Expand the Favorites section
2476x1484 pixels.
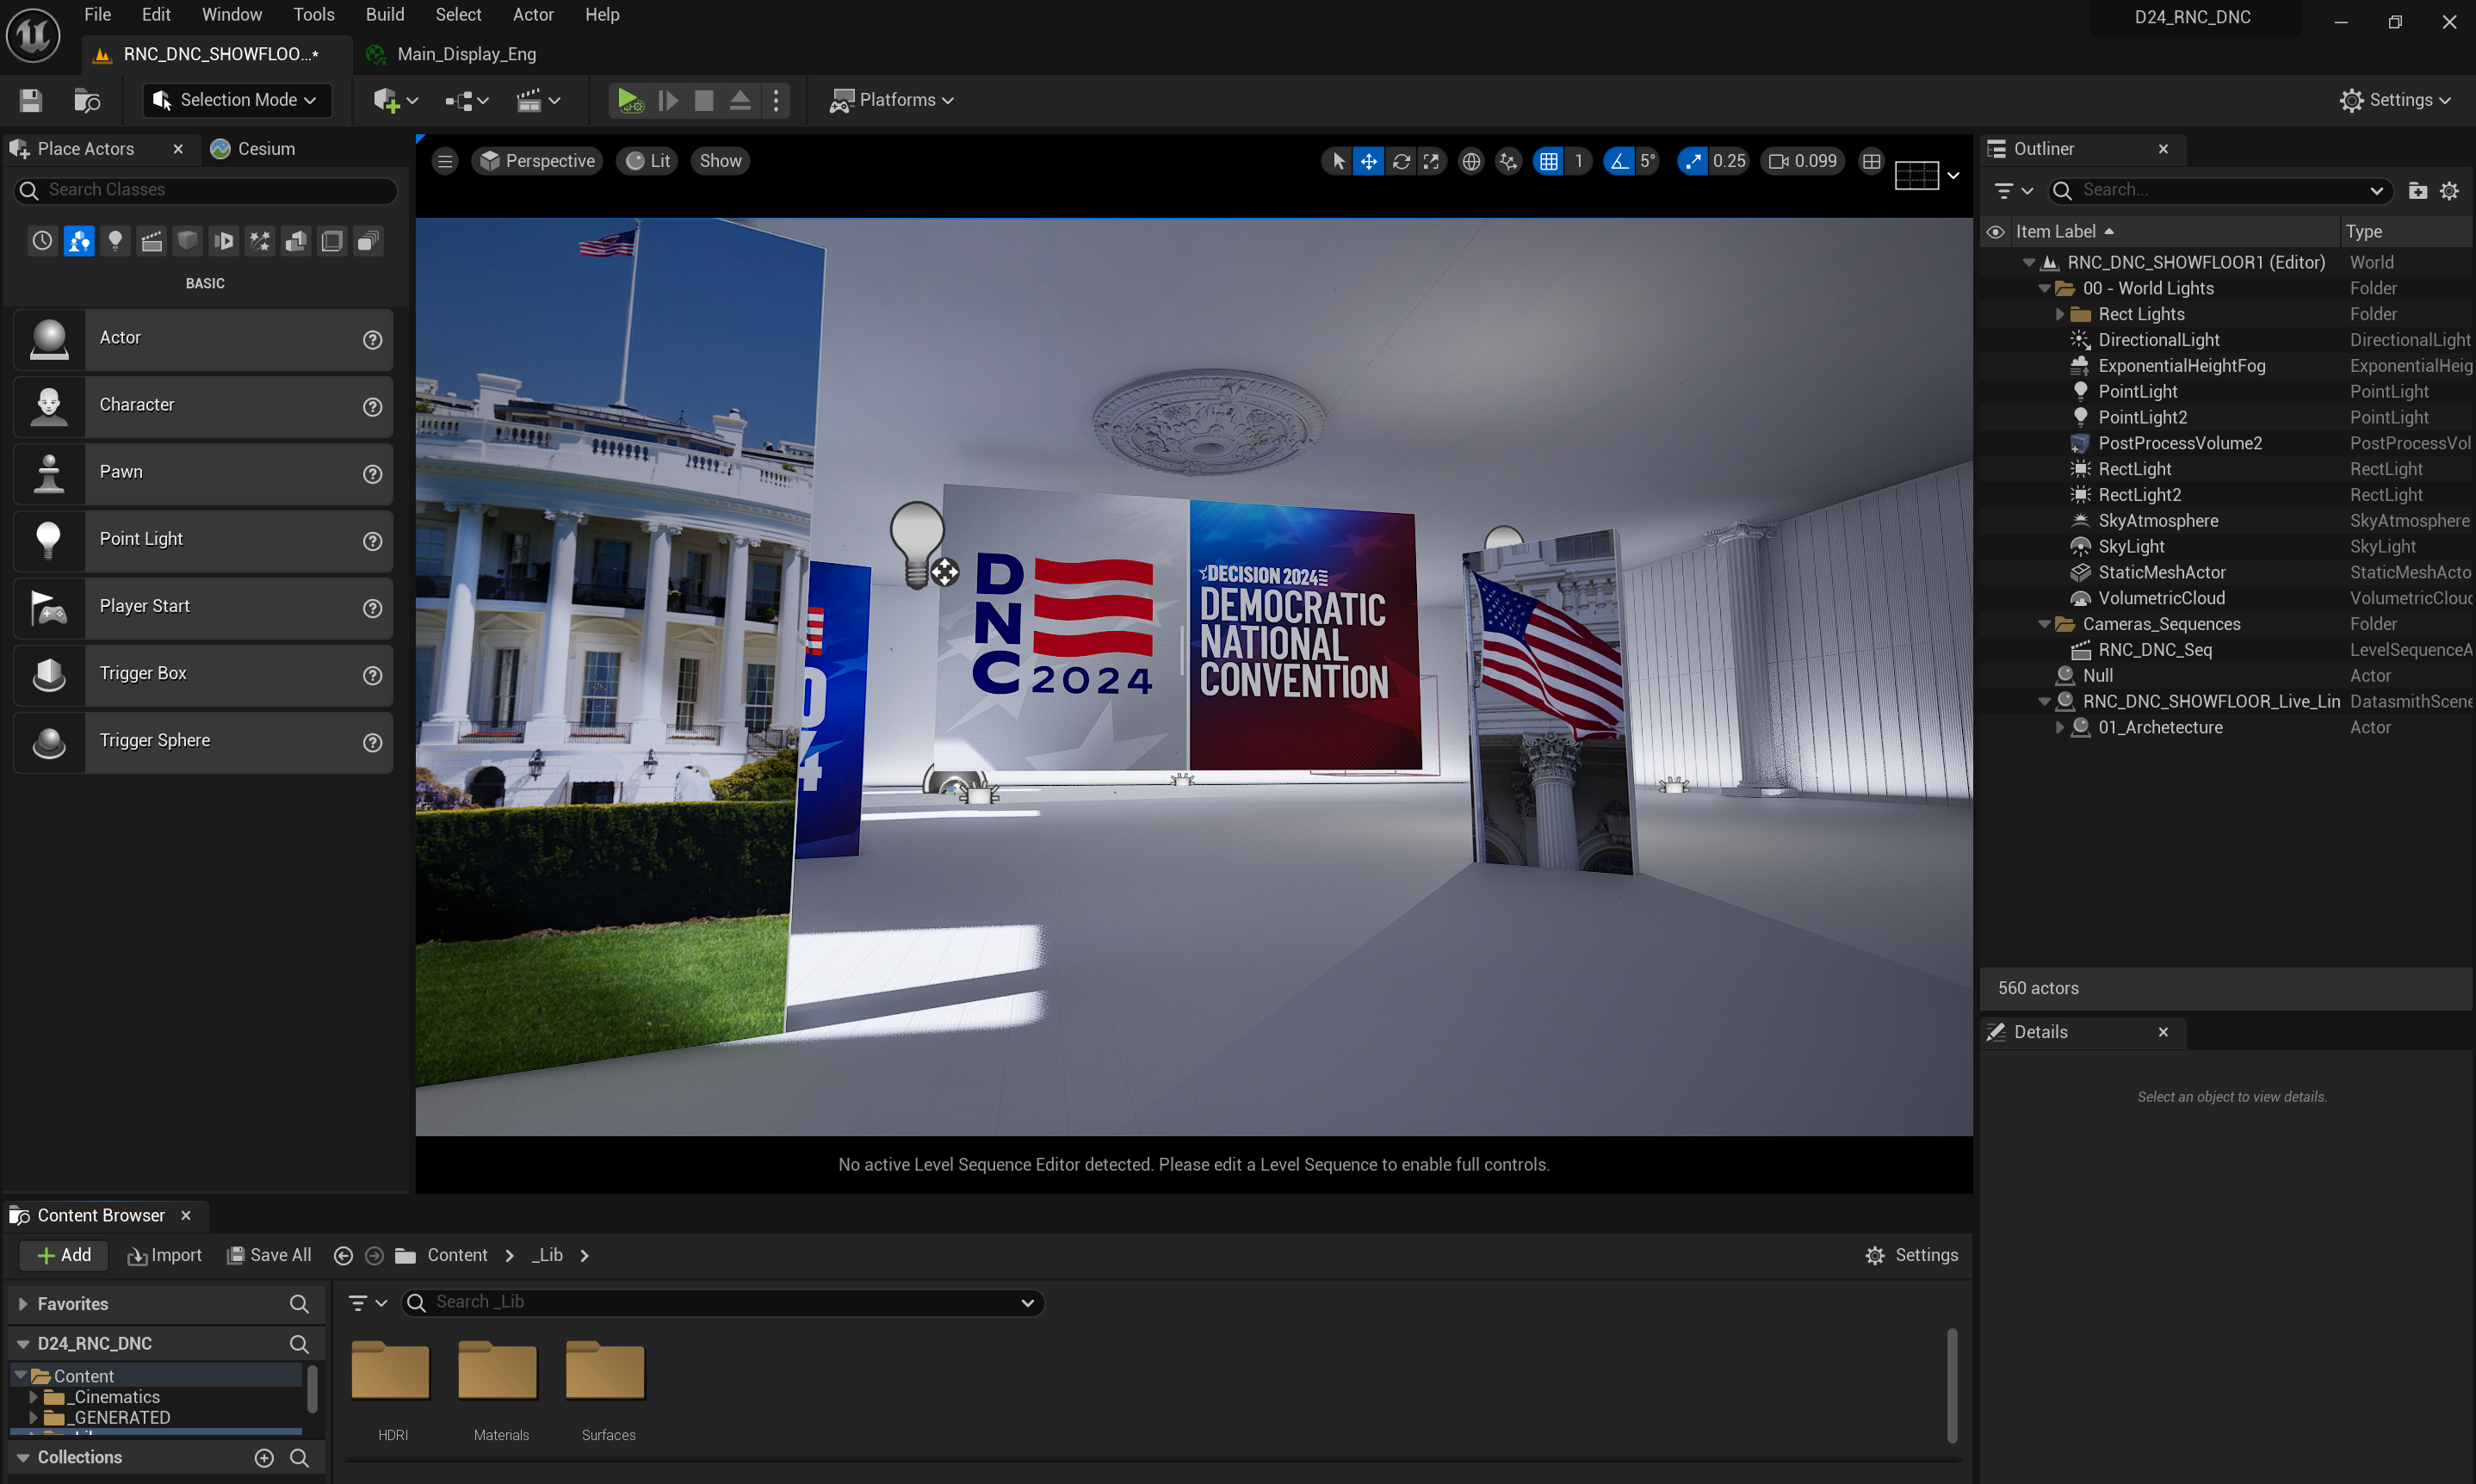[x=23, y=1304]
